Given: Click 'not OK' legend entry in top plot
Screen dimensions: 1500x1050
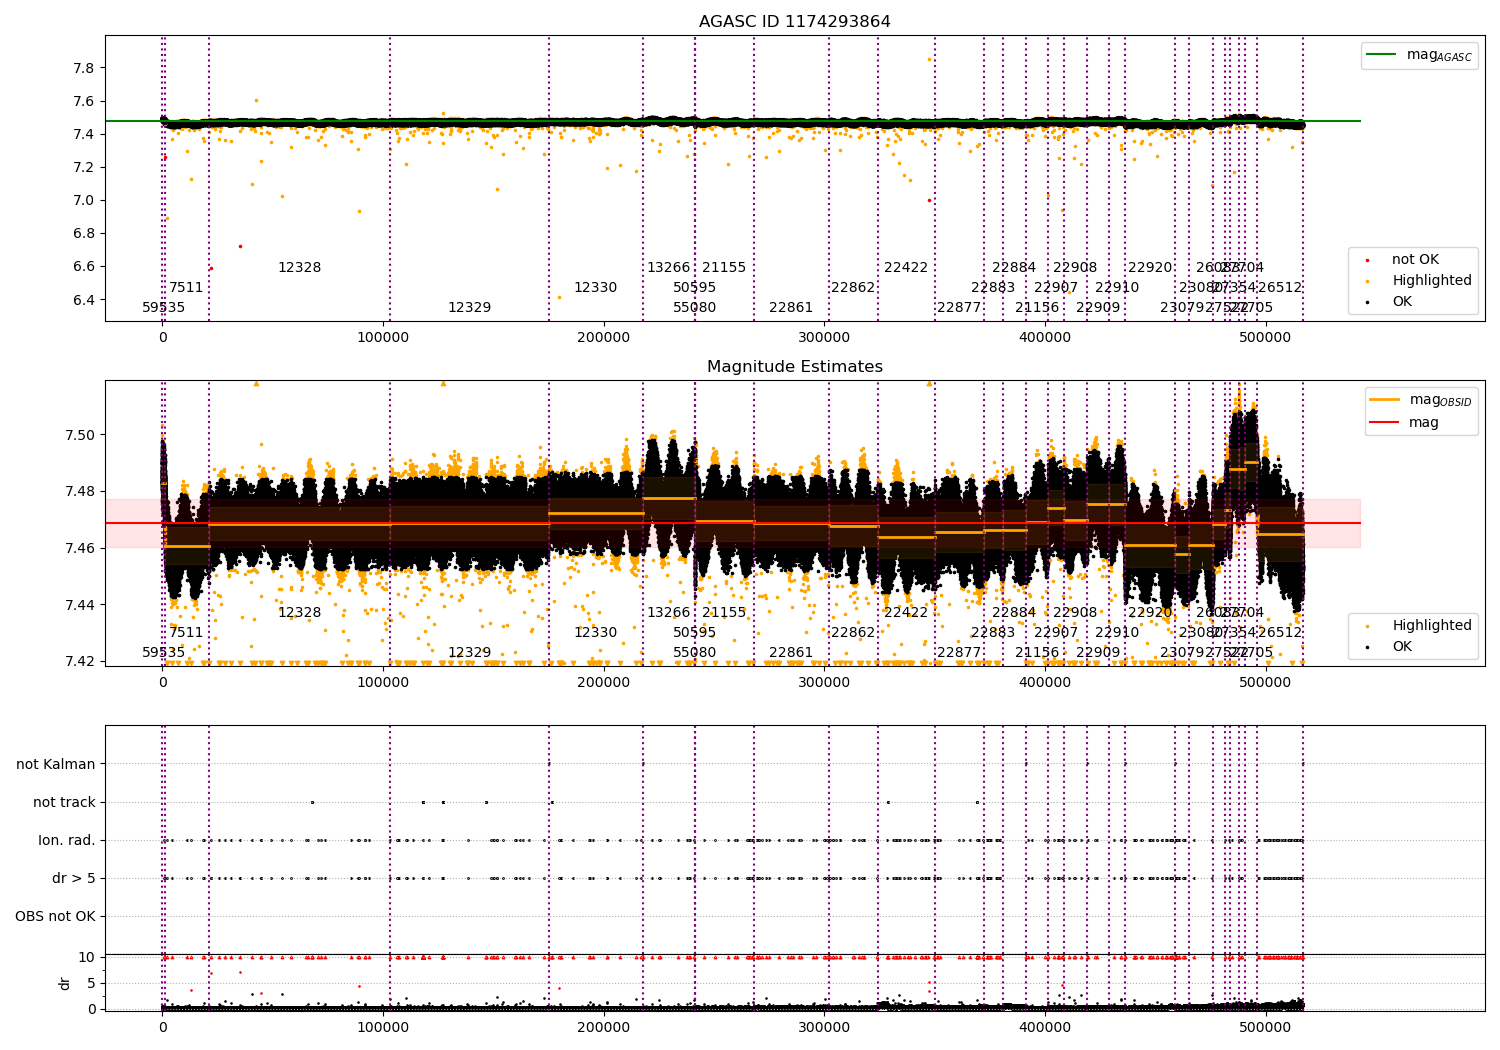Looking at the screenshot, I should click(1415, 260).
